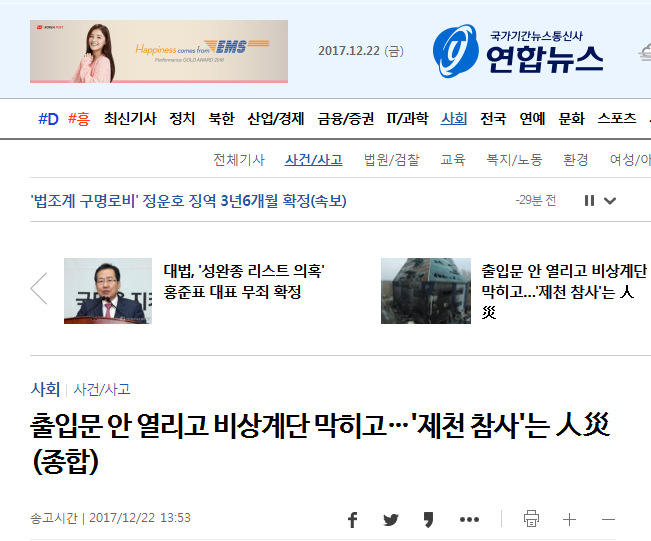651x541 pixels.
Task: Decrease article font size with minus
Action: 608,519
